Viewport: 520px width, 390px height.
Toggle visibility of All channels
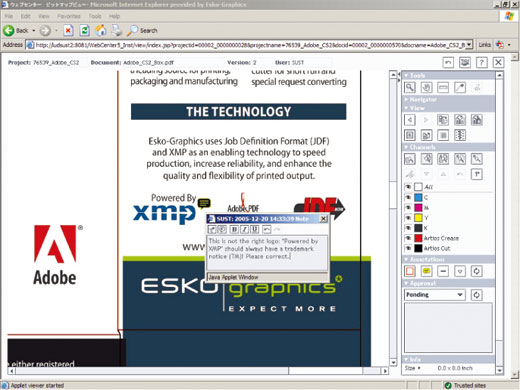click(x=407, y=187)
